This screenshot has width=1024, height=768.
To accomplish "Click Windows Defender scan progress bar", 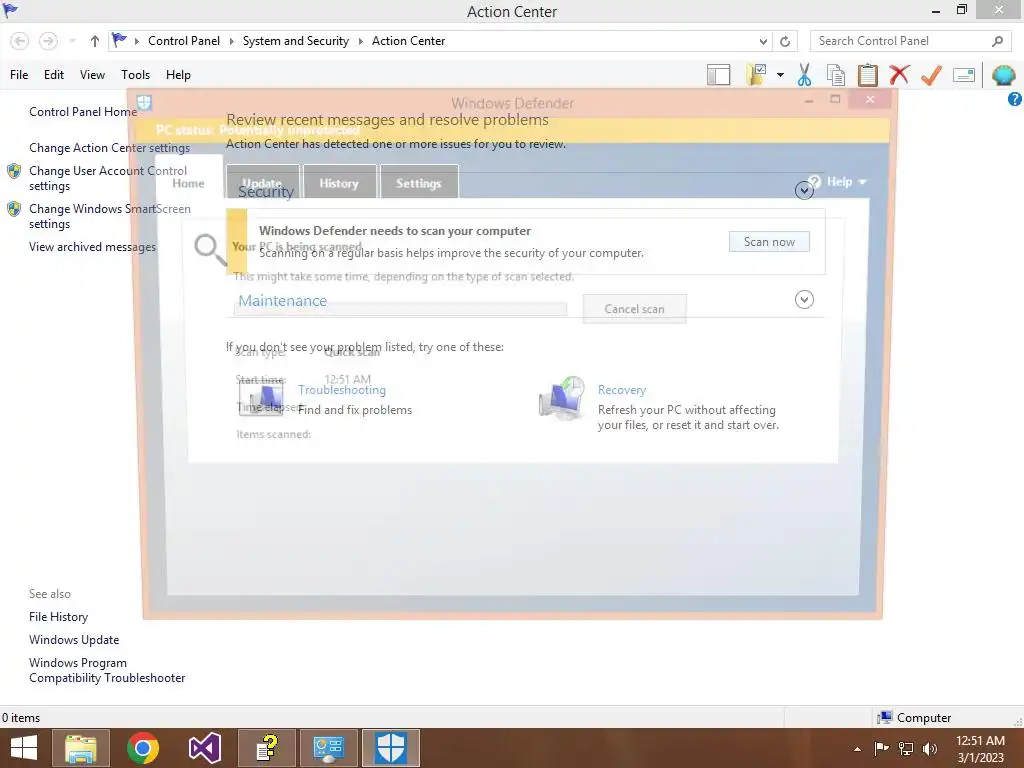I will click(400, 309).
